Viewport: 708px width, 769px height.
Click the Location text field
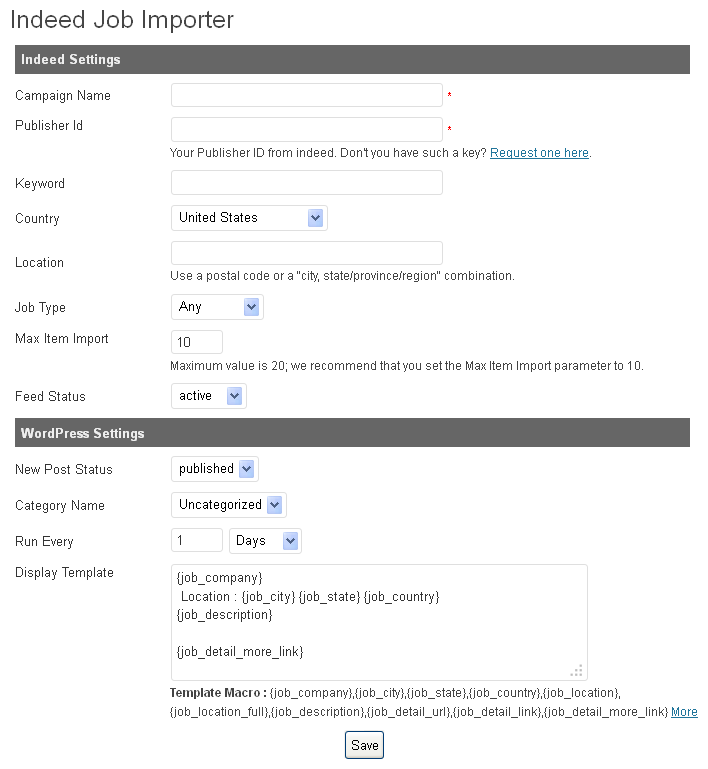coord(306,253)
